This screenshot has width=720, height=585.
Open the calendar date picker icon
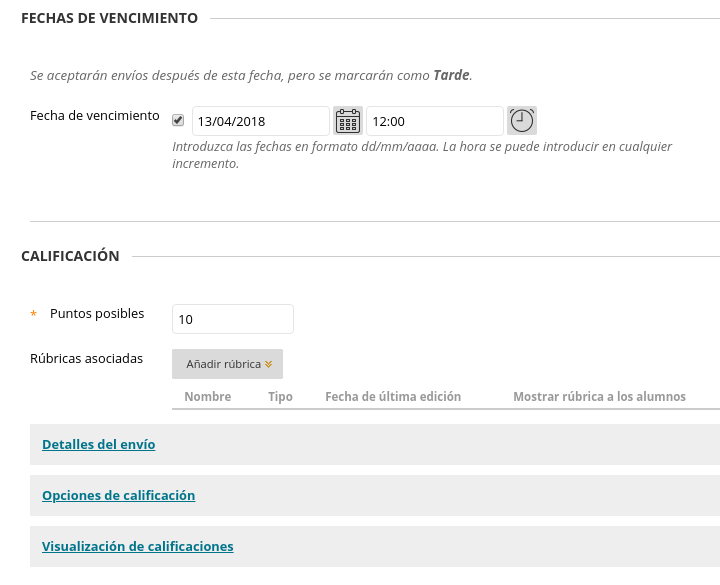(x=347, y=121)
